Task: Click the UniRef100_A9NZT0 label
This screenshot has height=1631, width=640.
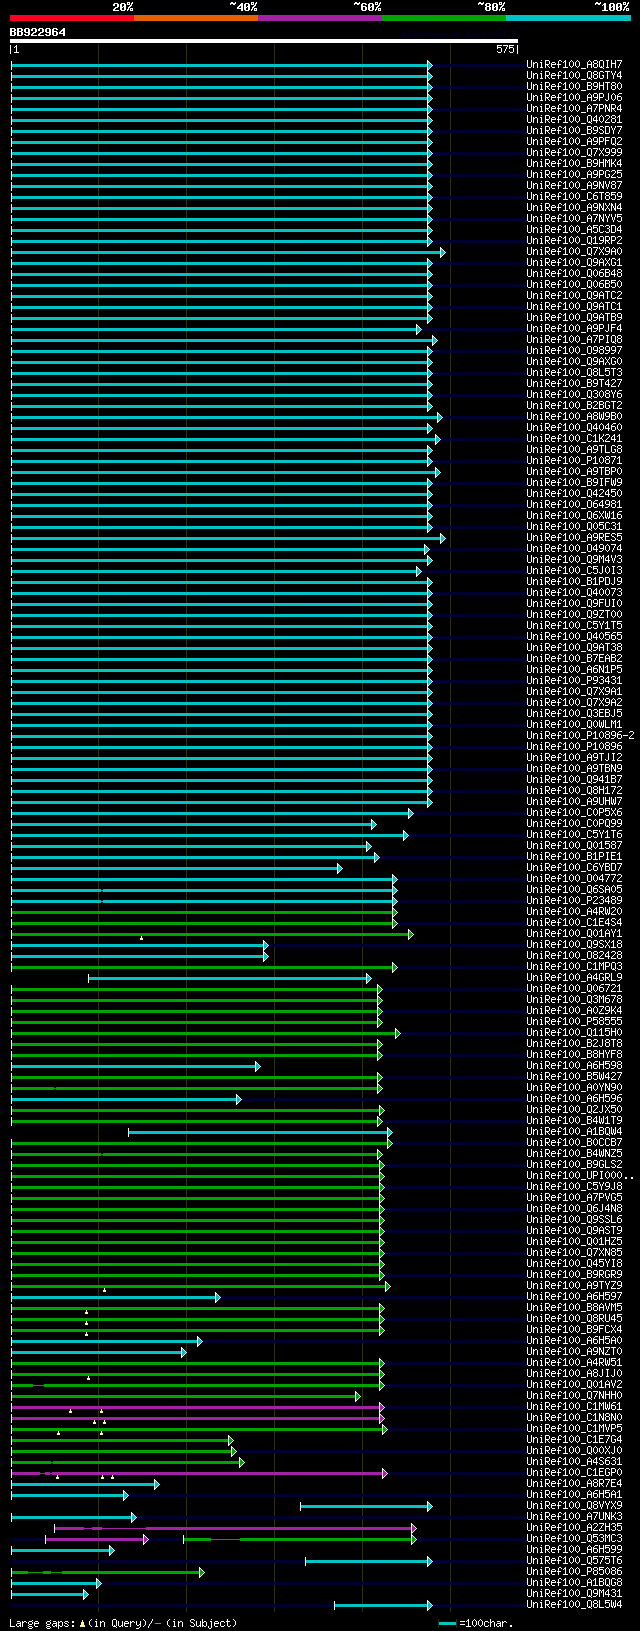Action: 574,1352
